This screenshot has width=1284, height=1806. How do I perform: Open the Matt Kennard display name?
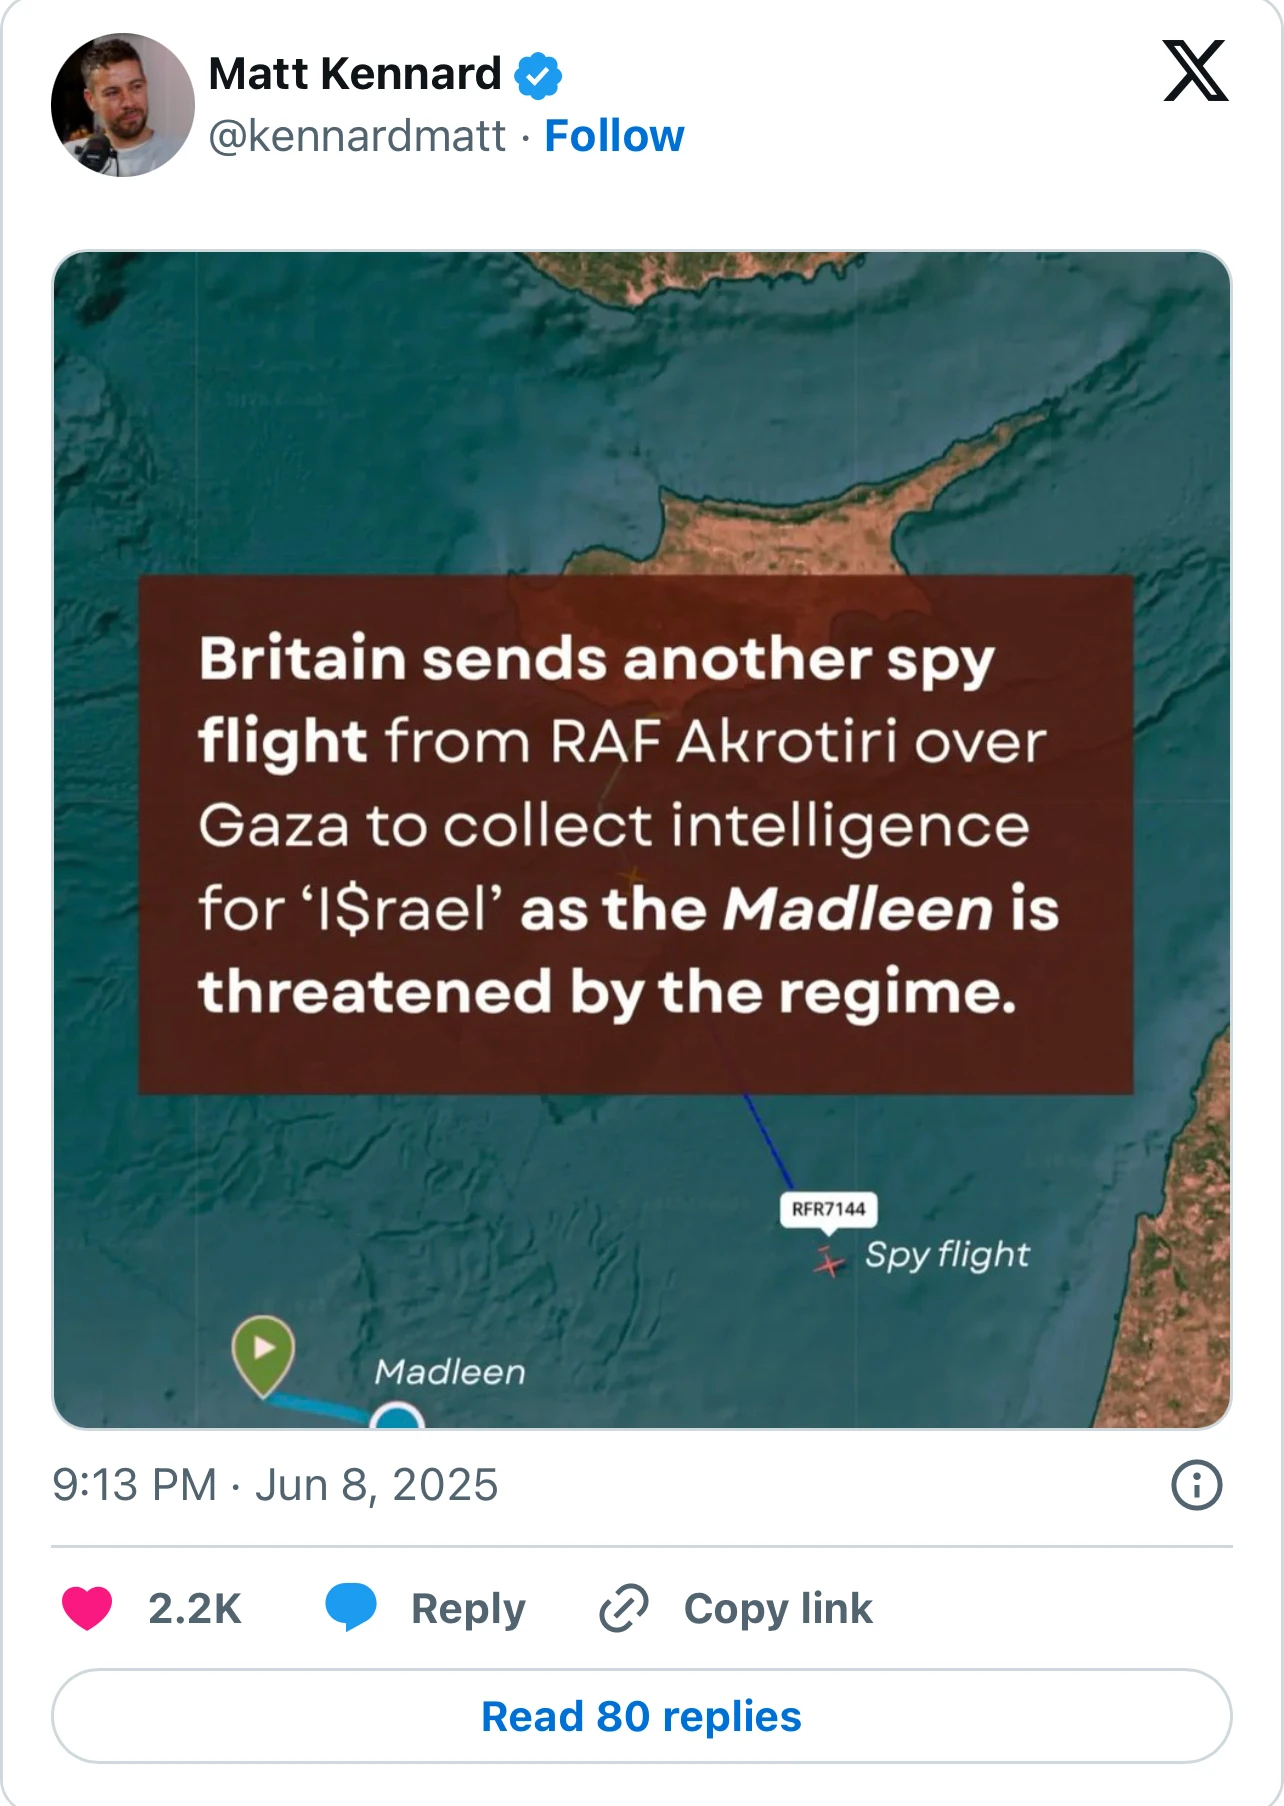click(x=355, y=74)
